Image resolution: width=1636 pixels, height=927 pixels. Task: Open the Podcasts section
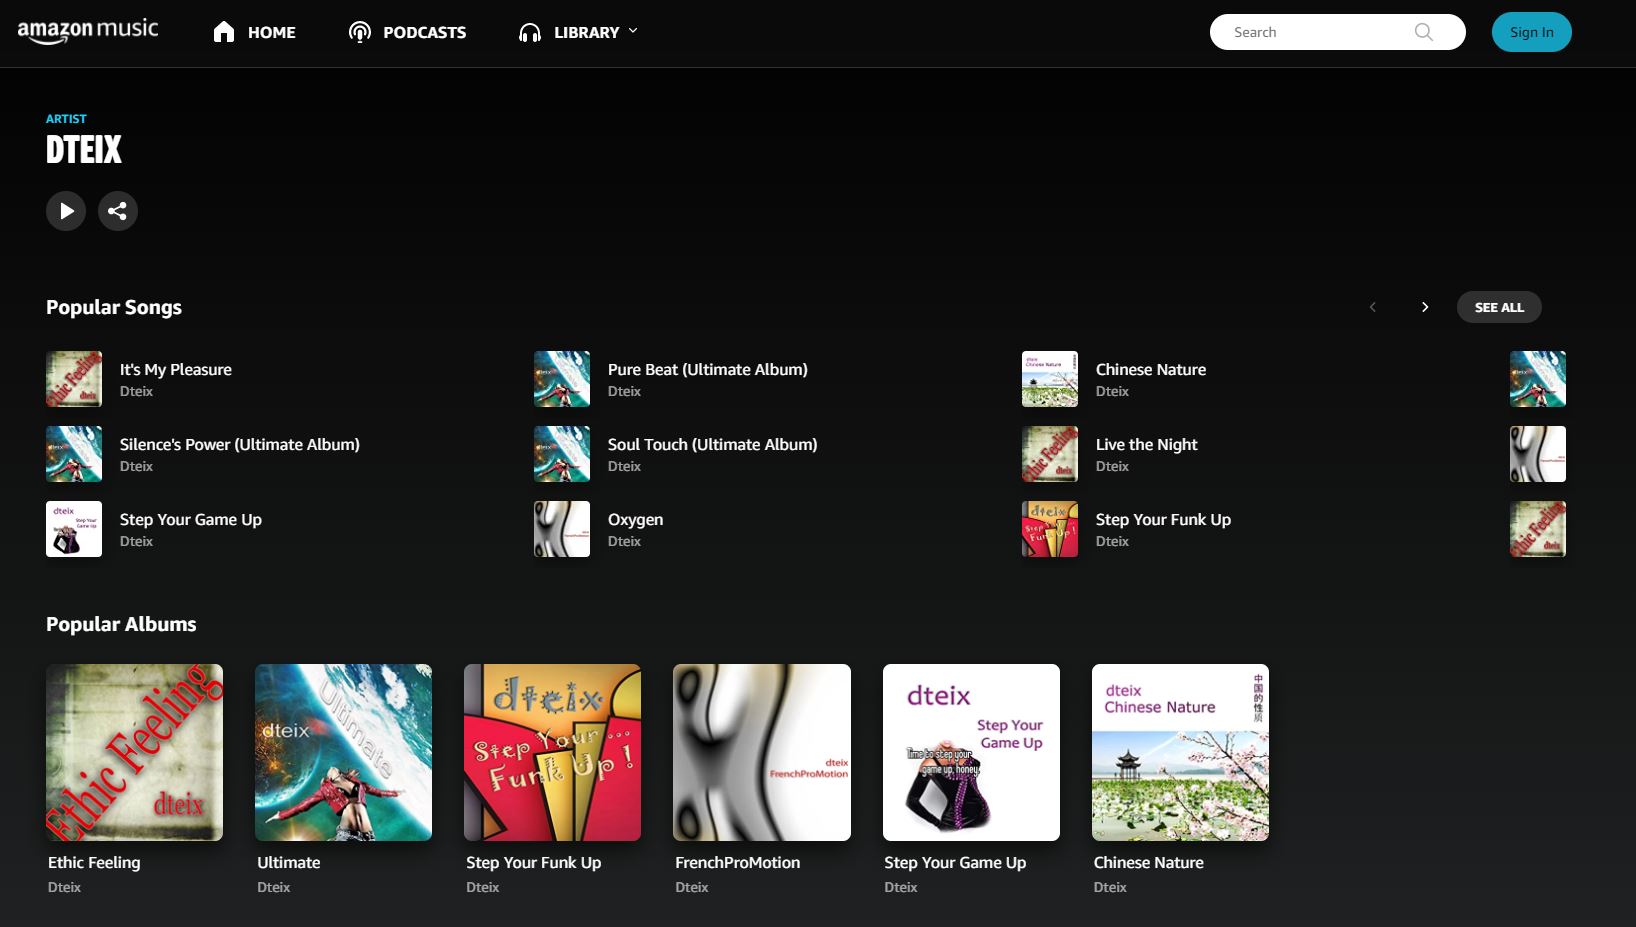407,32
